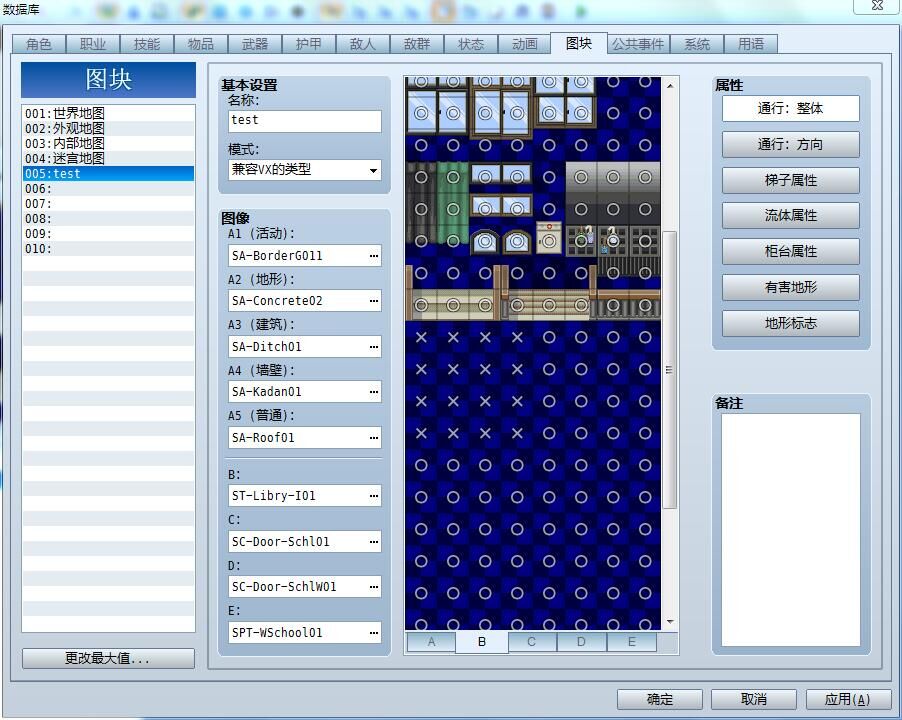902x720 pixels.
Task: Select tileset page tab E
Action: pos(632,642)
